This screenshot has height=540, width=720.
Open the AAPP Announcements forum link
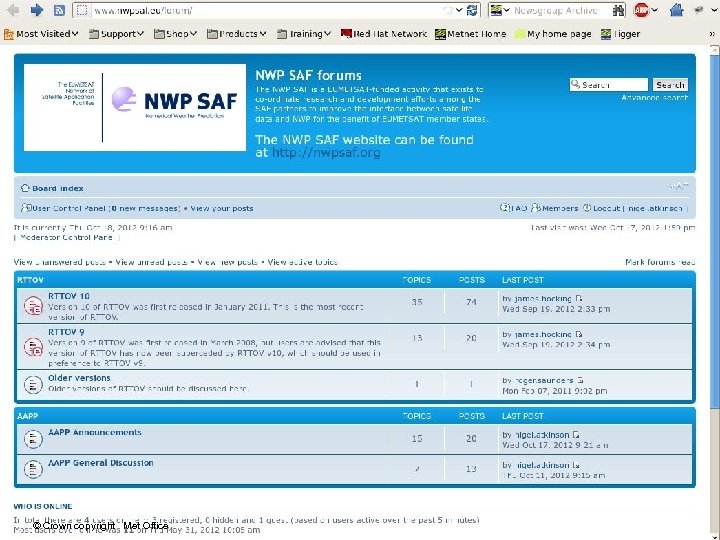[x=95, y=432]
